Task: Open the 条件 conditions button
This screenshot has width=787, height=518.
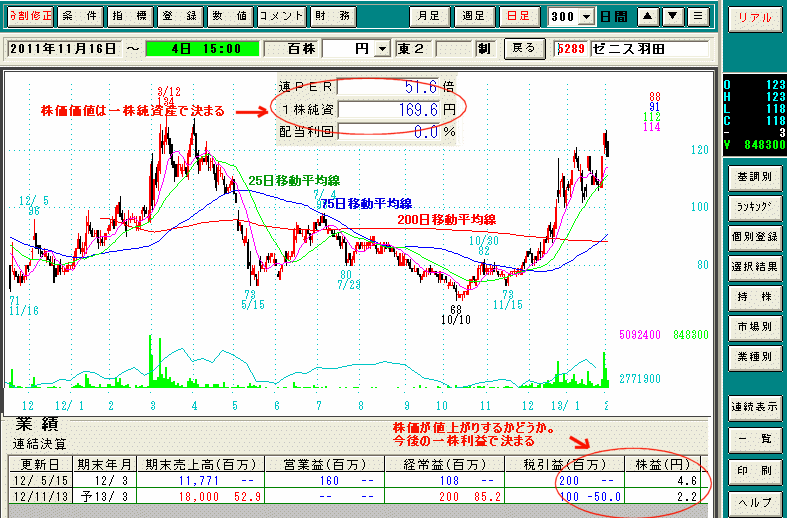Action: [x=80, y=17]
